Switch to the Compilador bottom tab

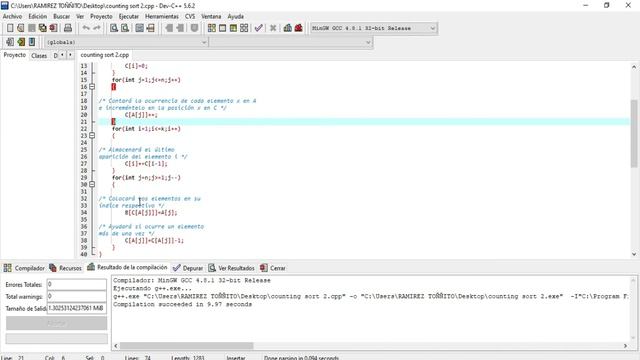[24, 268]
